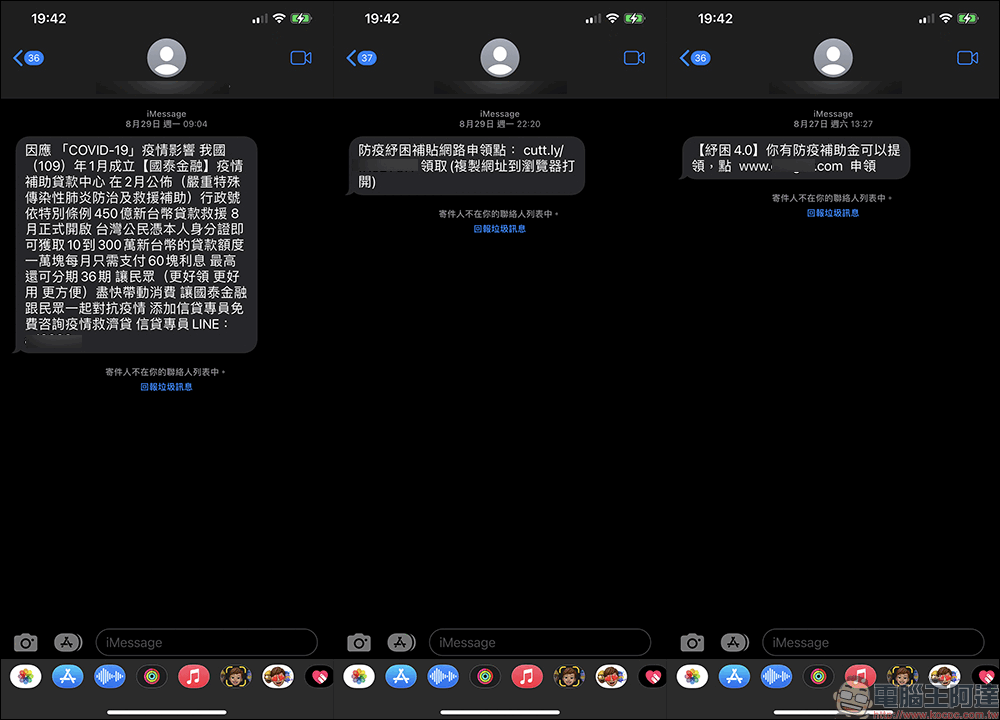Open Memoji stickers in cutt.ly conversation drawer
This screenshot has width=1000, height=720.
(612, 676)
